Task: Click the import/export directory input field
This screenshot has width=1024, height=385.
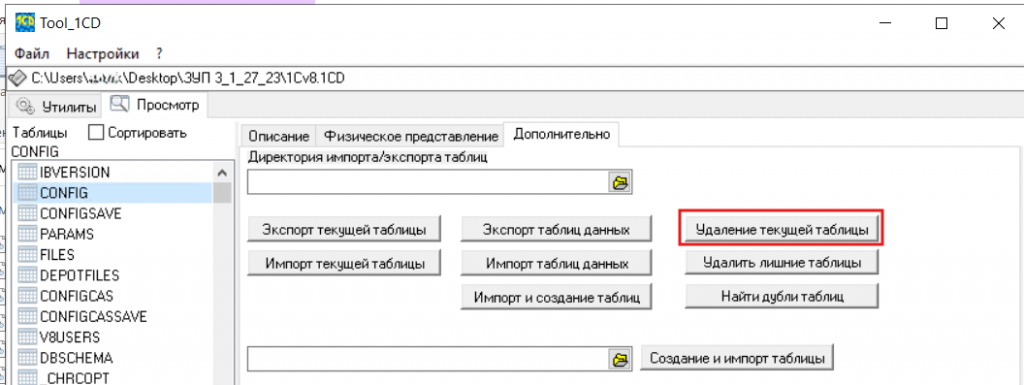Action: click(x=428, y=183)
